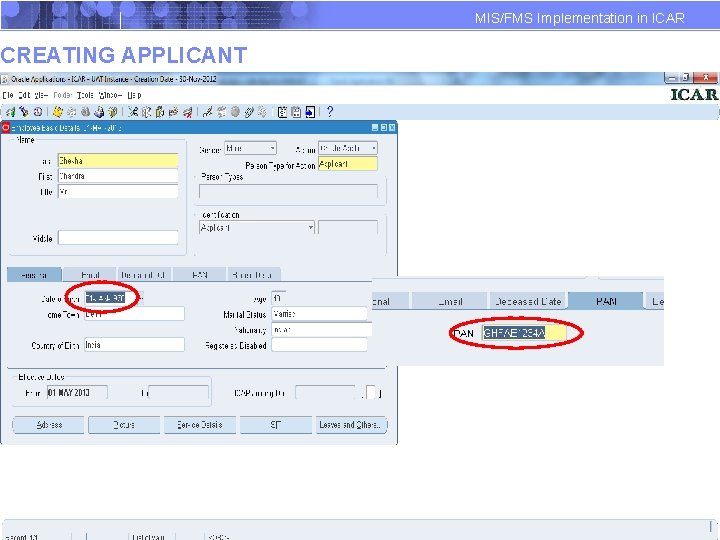Click the Country of Birth field showing India
Viewport: 720px width, 540px height.
(135, 345)
